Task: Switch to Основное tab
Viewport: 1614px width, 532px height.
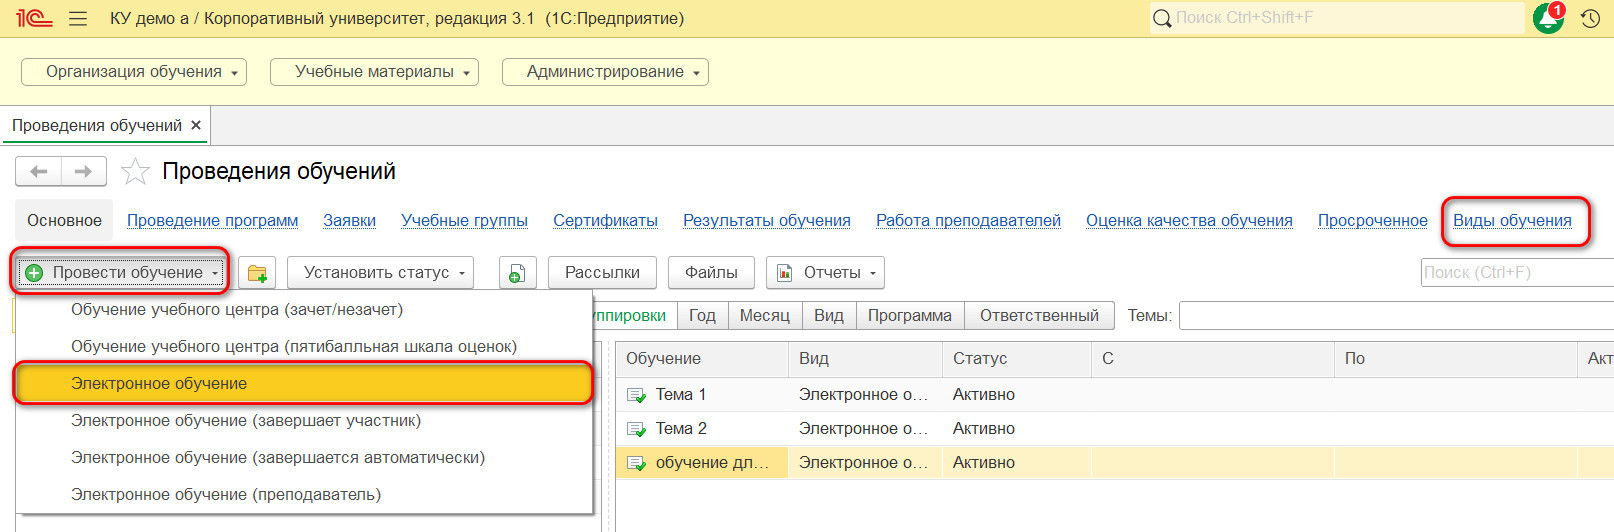Action: (64, 221)
